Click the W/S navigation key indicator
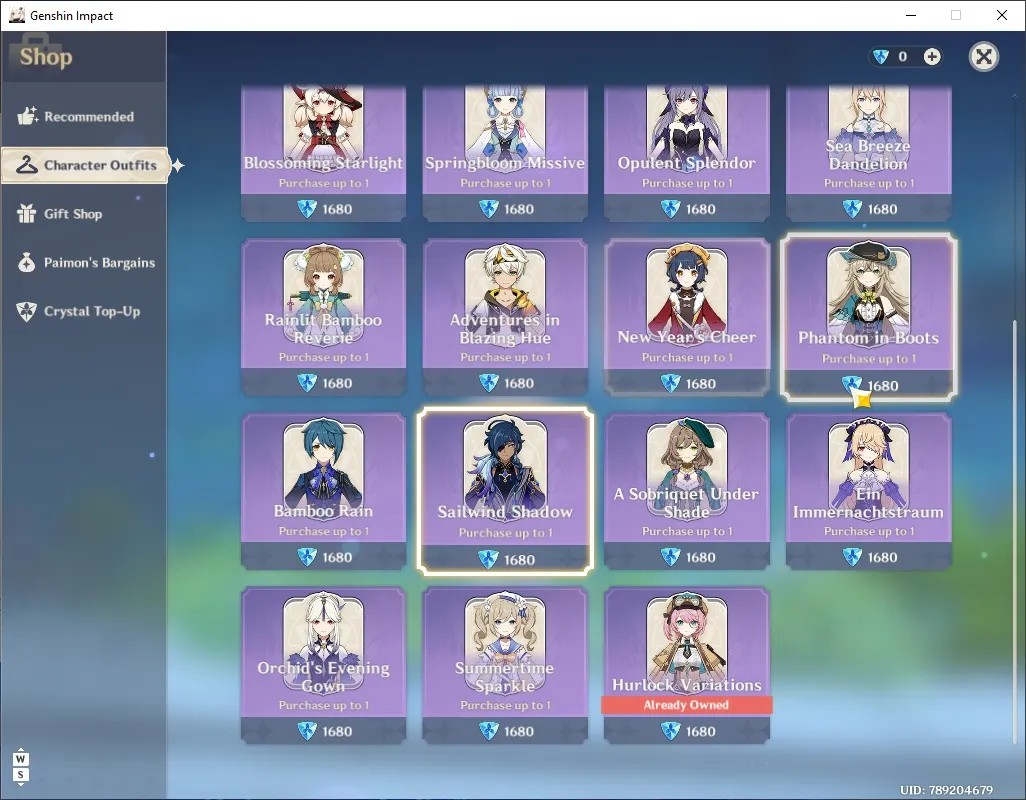This screenshot has width=1026, height=800. (20, 767)
